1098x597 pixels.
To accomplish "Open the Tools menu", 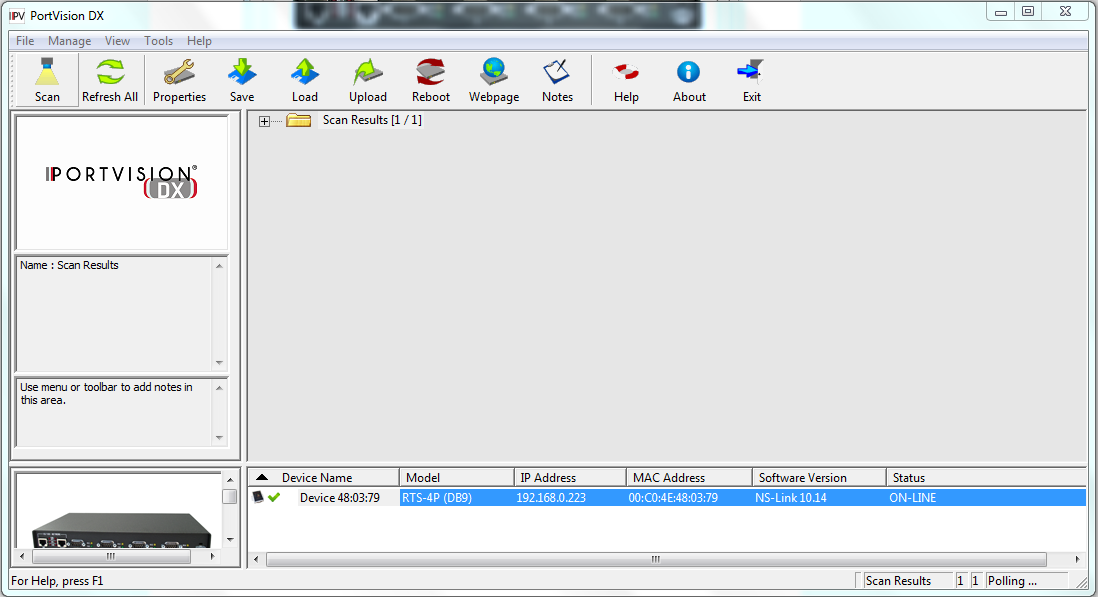I will click(x=158, y=41).
